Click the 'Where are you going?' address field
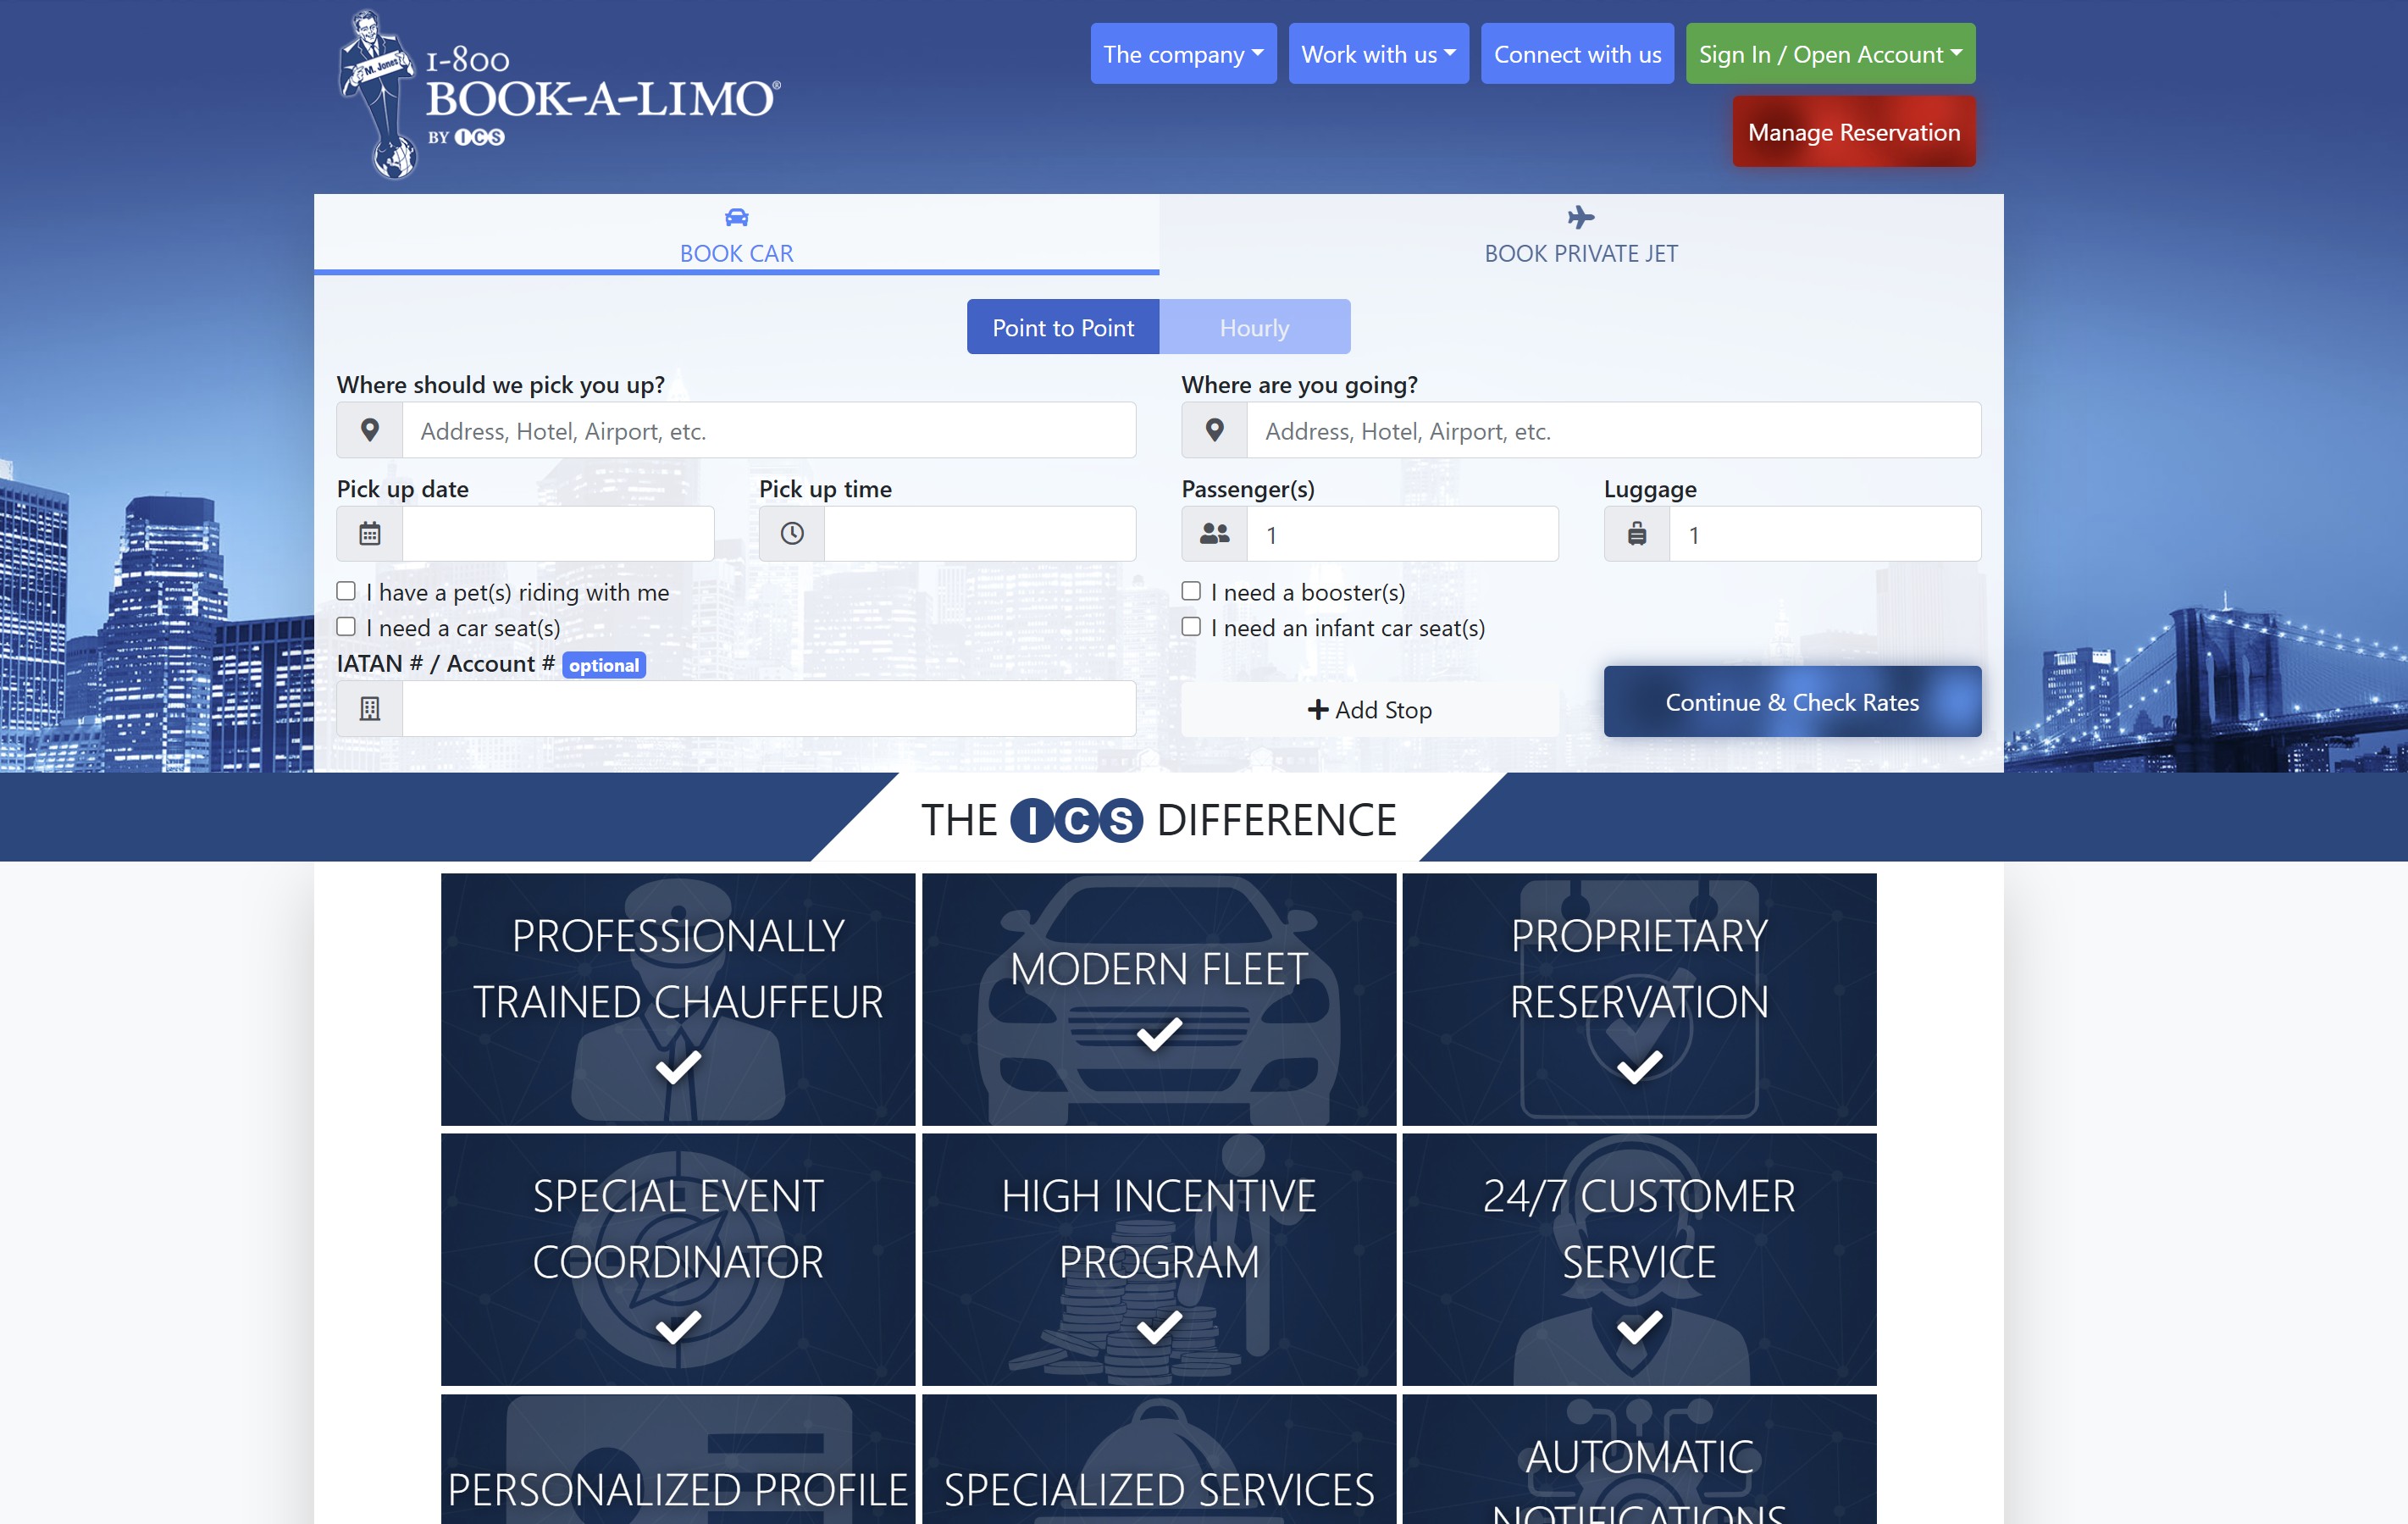This screenshot has height=1524, width=2408. tap(1612, 431)
